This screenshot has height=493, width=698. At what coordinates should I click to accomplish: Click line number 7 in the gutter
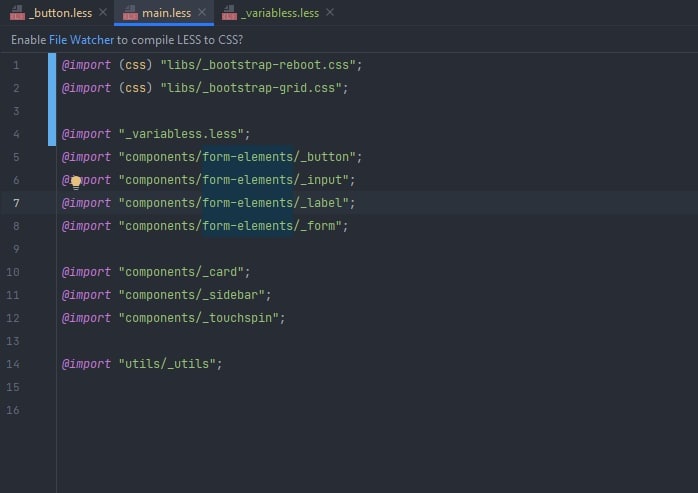[16, 203]
